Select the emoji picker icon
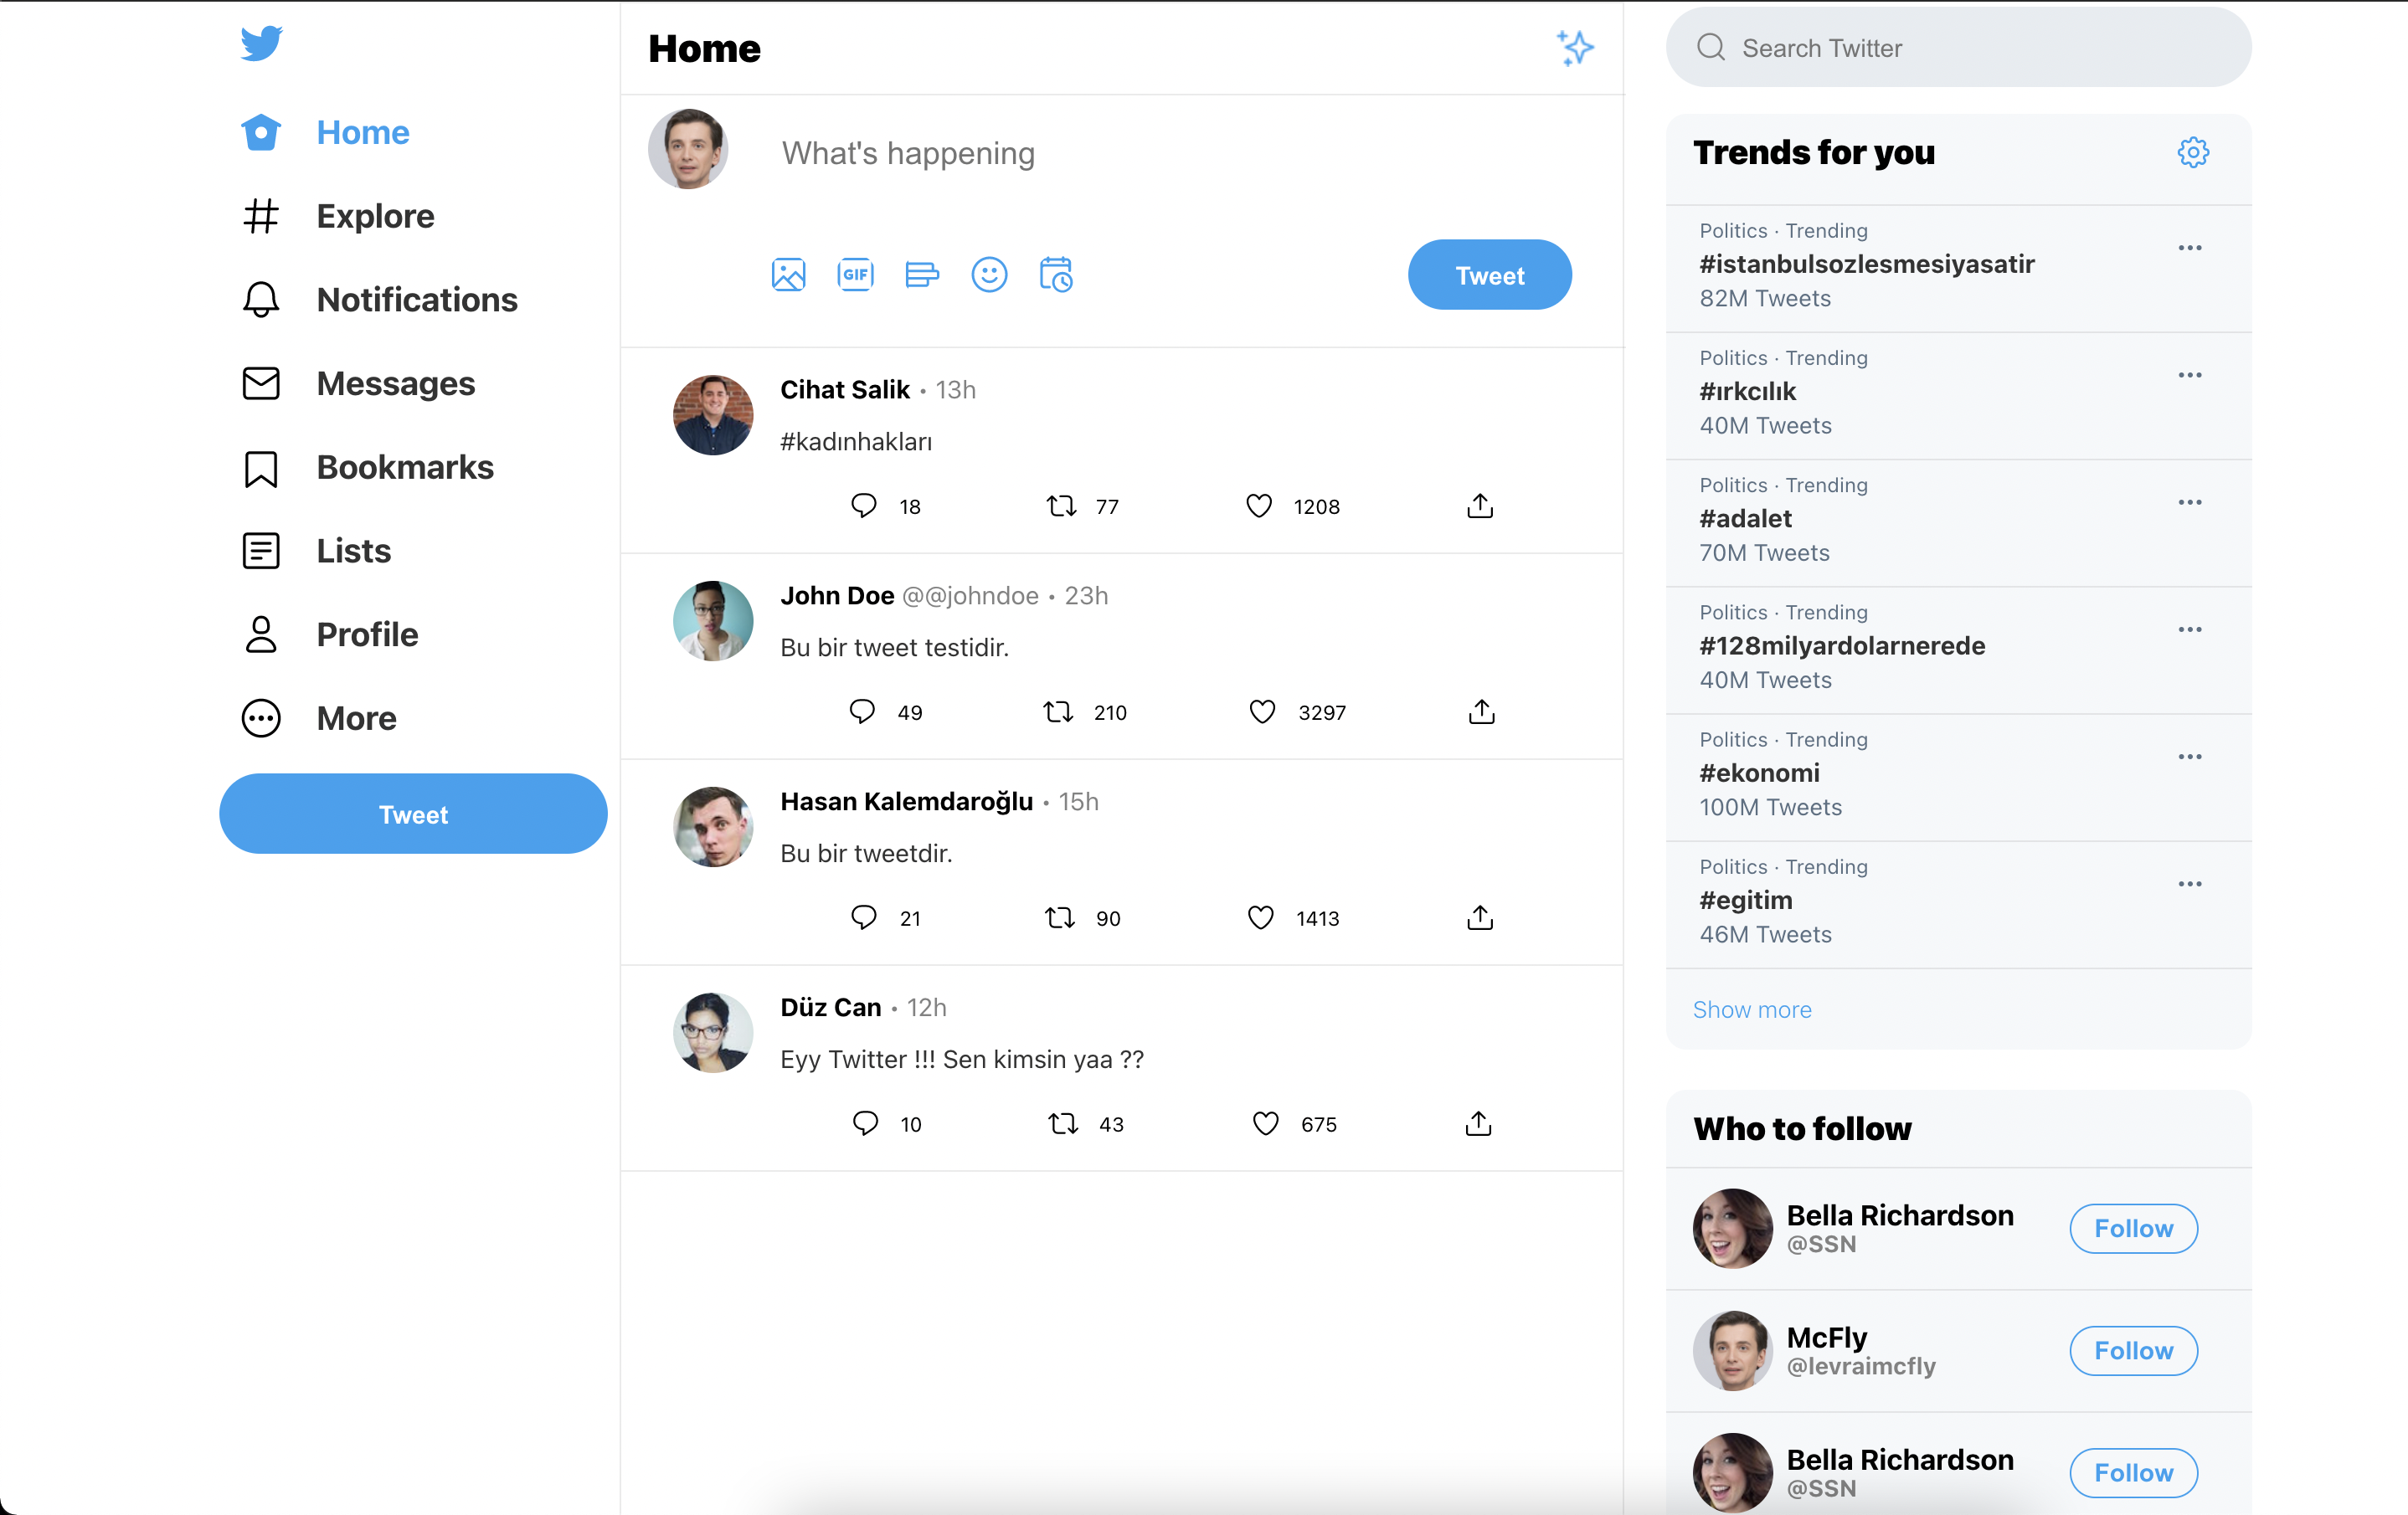2408x1515 pixels. pos(988,274)
